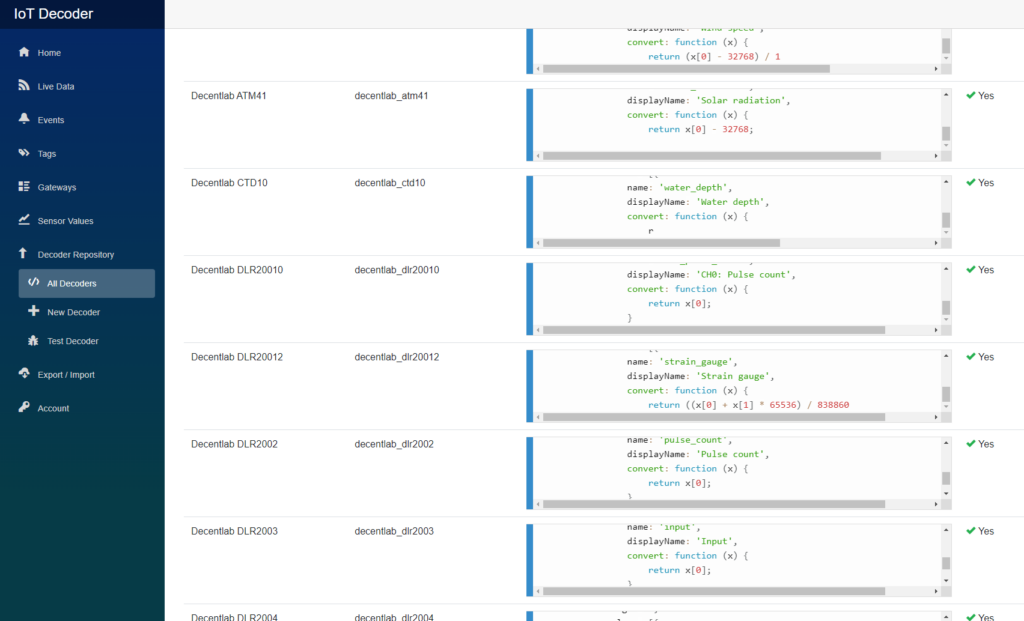Click green checkmark in Decentlab DLR20012 row
1024x621 pixels.
coord(970,357)
